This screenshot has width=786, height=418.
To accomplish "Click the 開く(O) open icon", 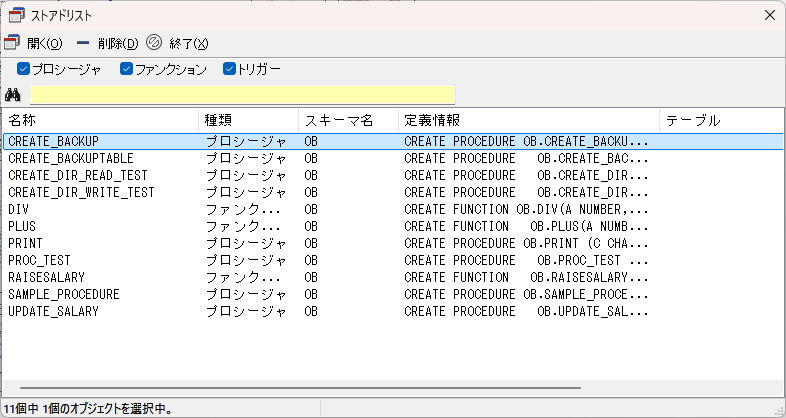I will point(12,43).
